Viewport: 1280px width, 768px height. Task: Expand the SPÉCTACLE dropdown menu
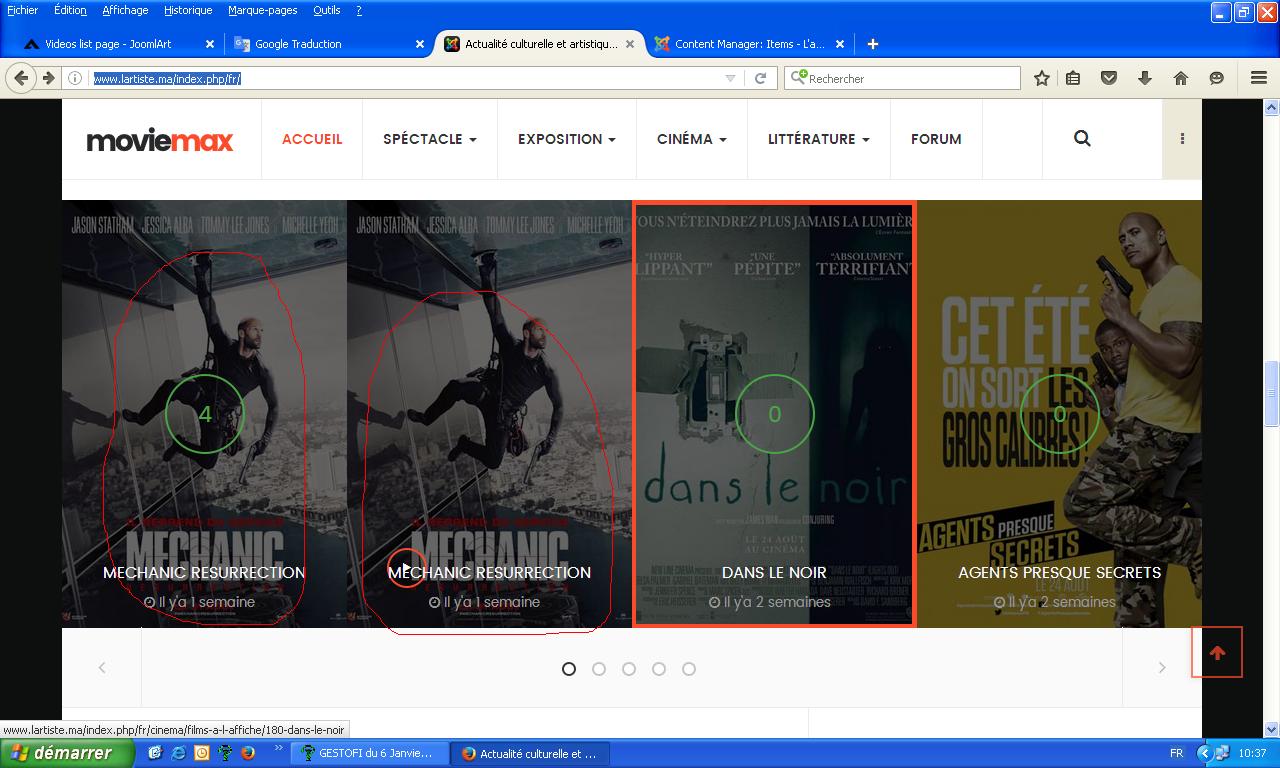coord(430,139)
